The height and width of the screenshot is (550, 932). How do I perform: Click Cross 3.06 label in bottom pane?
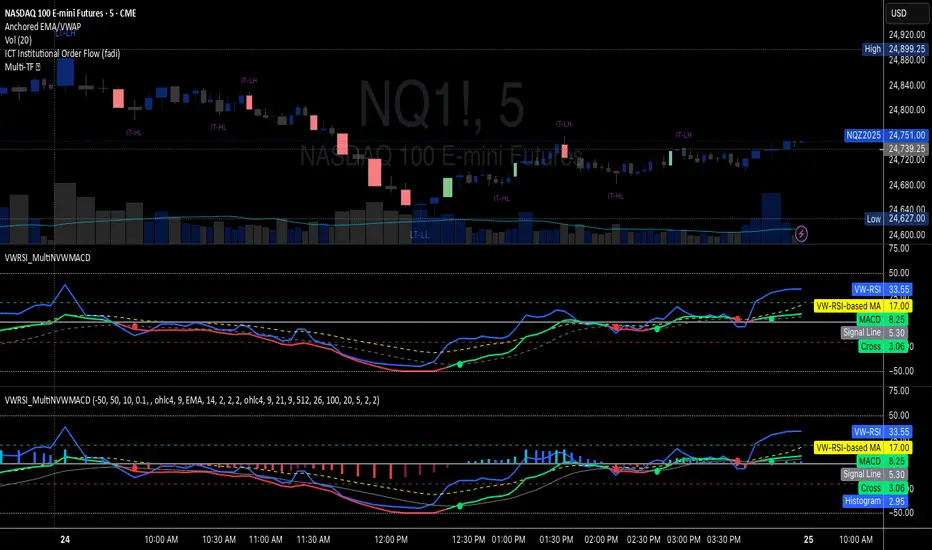883,488
